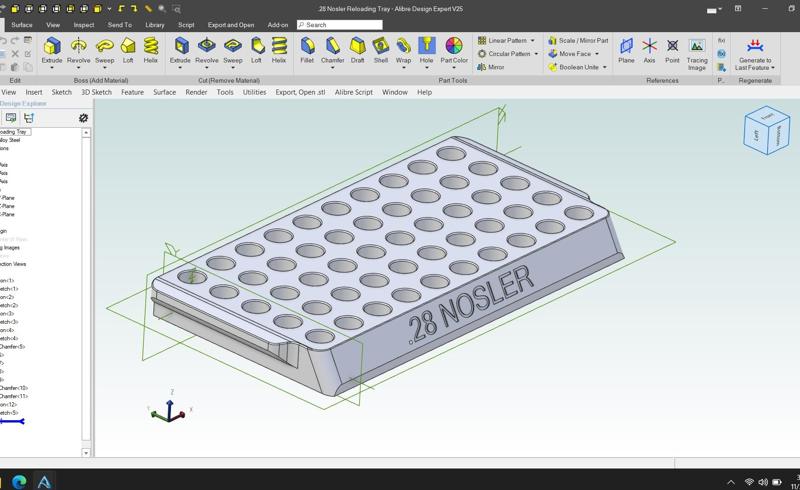Open the Tracing Image tool
Screen dimensions: 800x490
[697, 54]
